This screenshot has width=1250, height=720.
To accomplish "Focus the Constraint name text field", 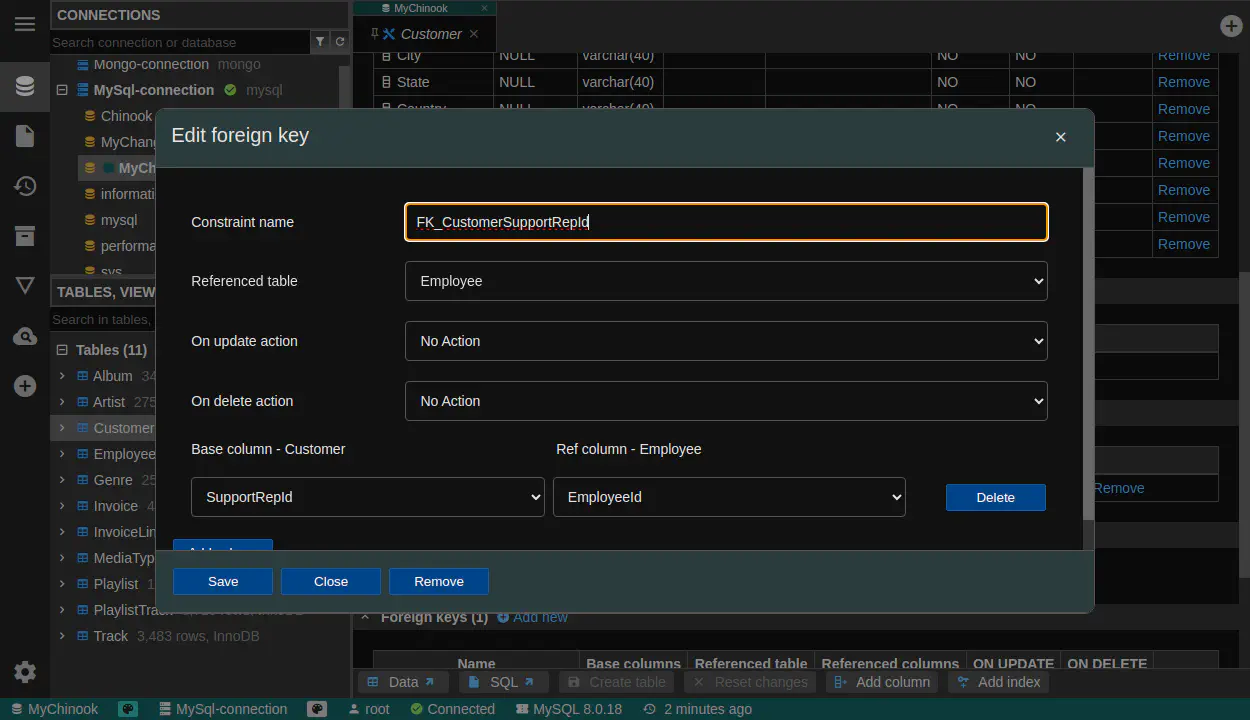I will pyautogui.click(x=725, y=222).
